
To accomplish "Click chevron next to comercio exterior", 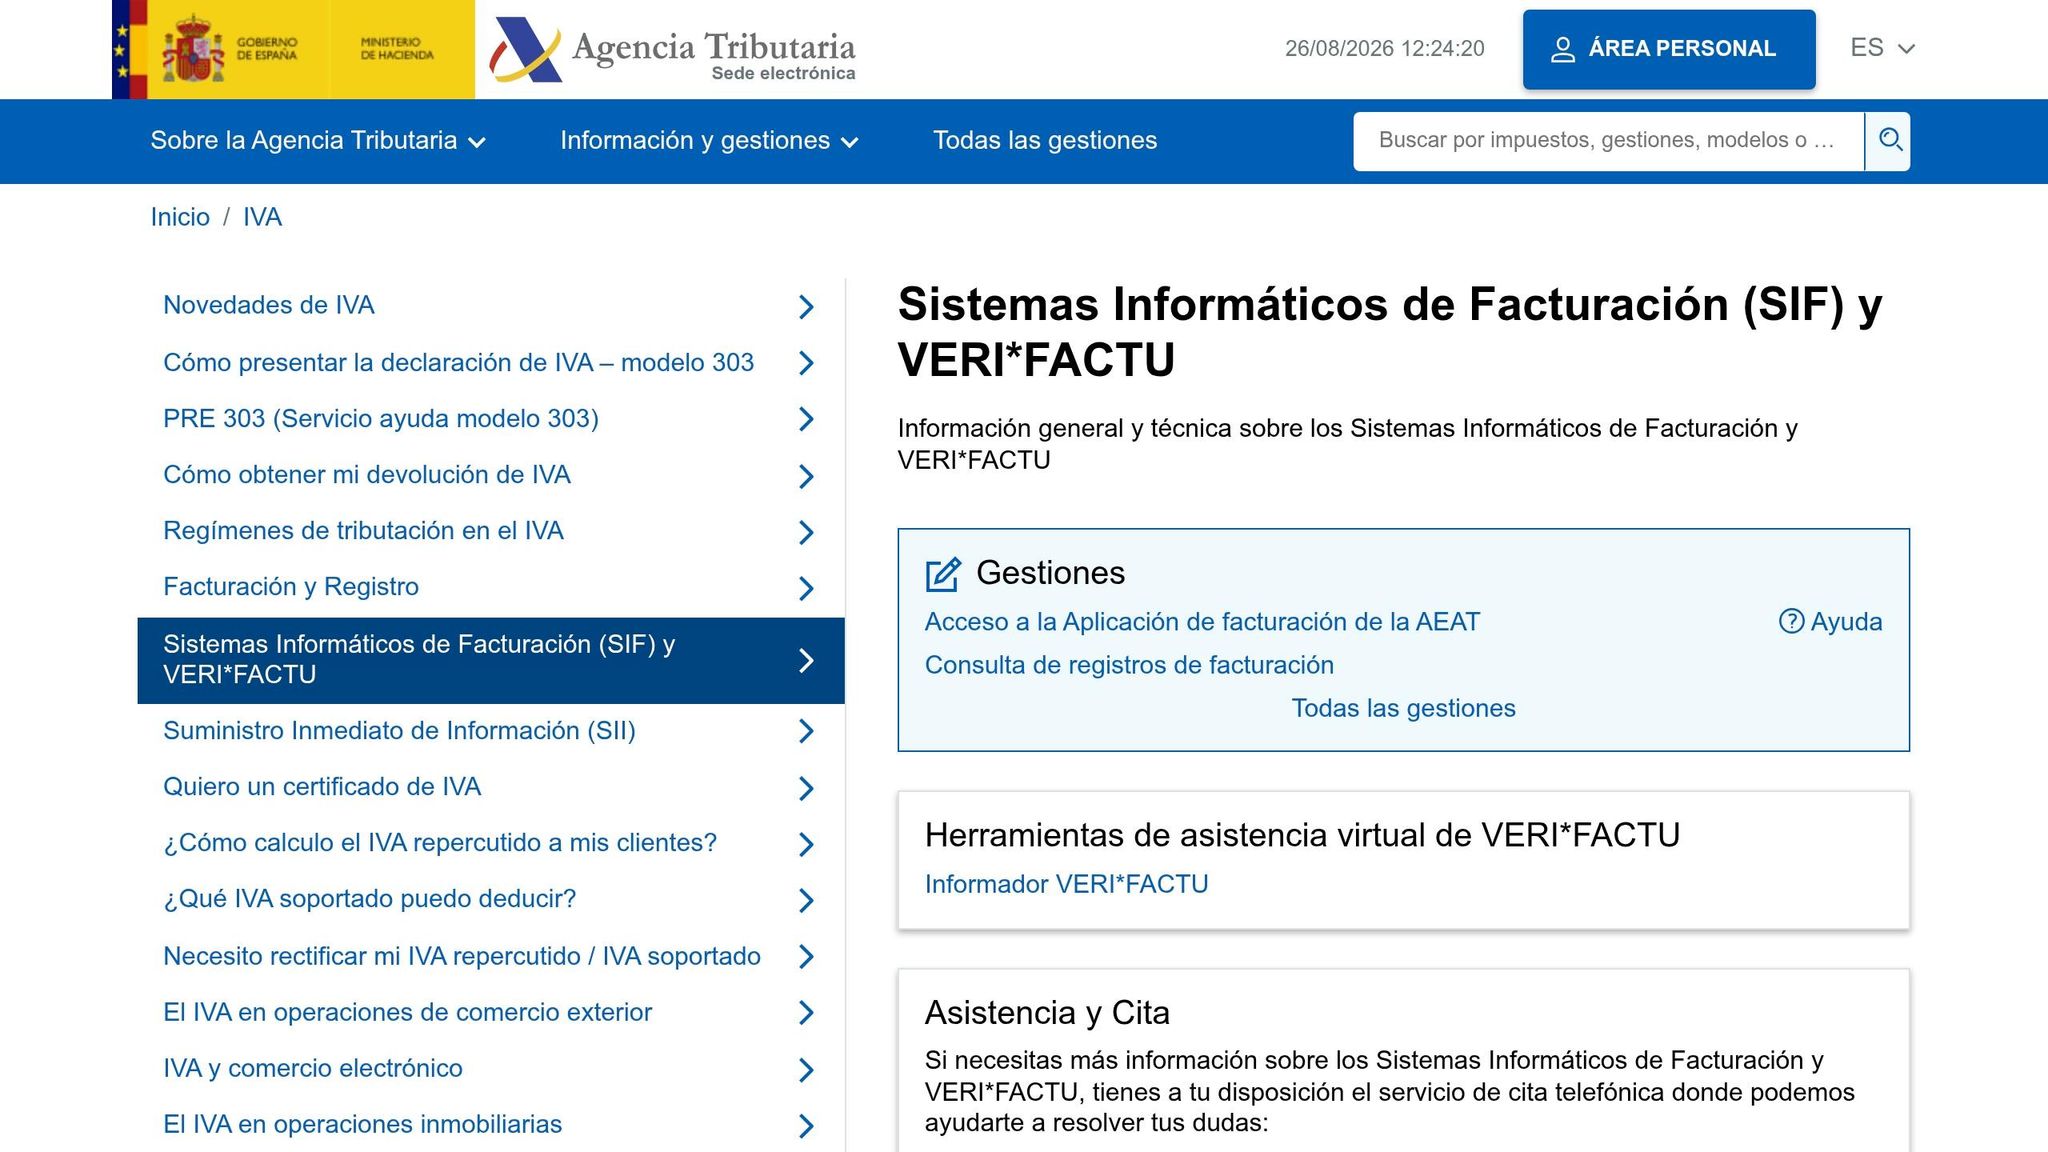I will pos(807,1013).
